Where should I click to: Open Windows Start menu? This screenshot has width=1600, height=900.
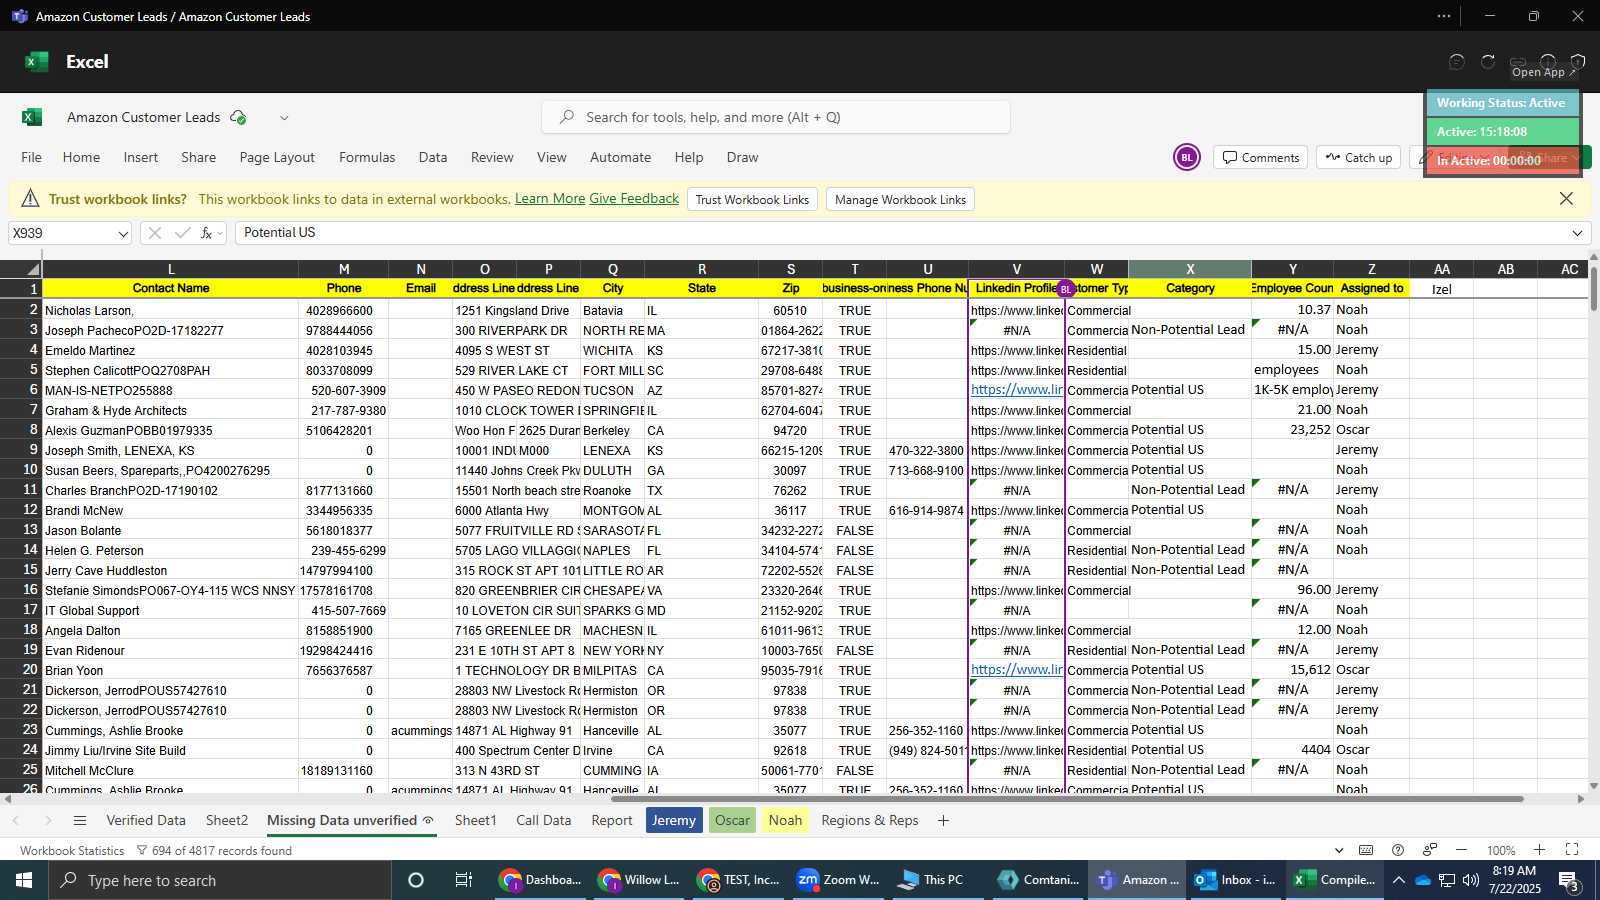(x=23, y=881)
